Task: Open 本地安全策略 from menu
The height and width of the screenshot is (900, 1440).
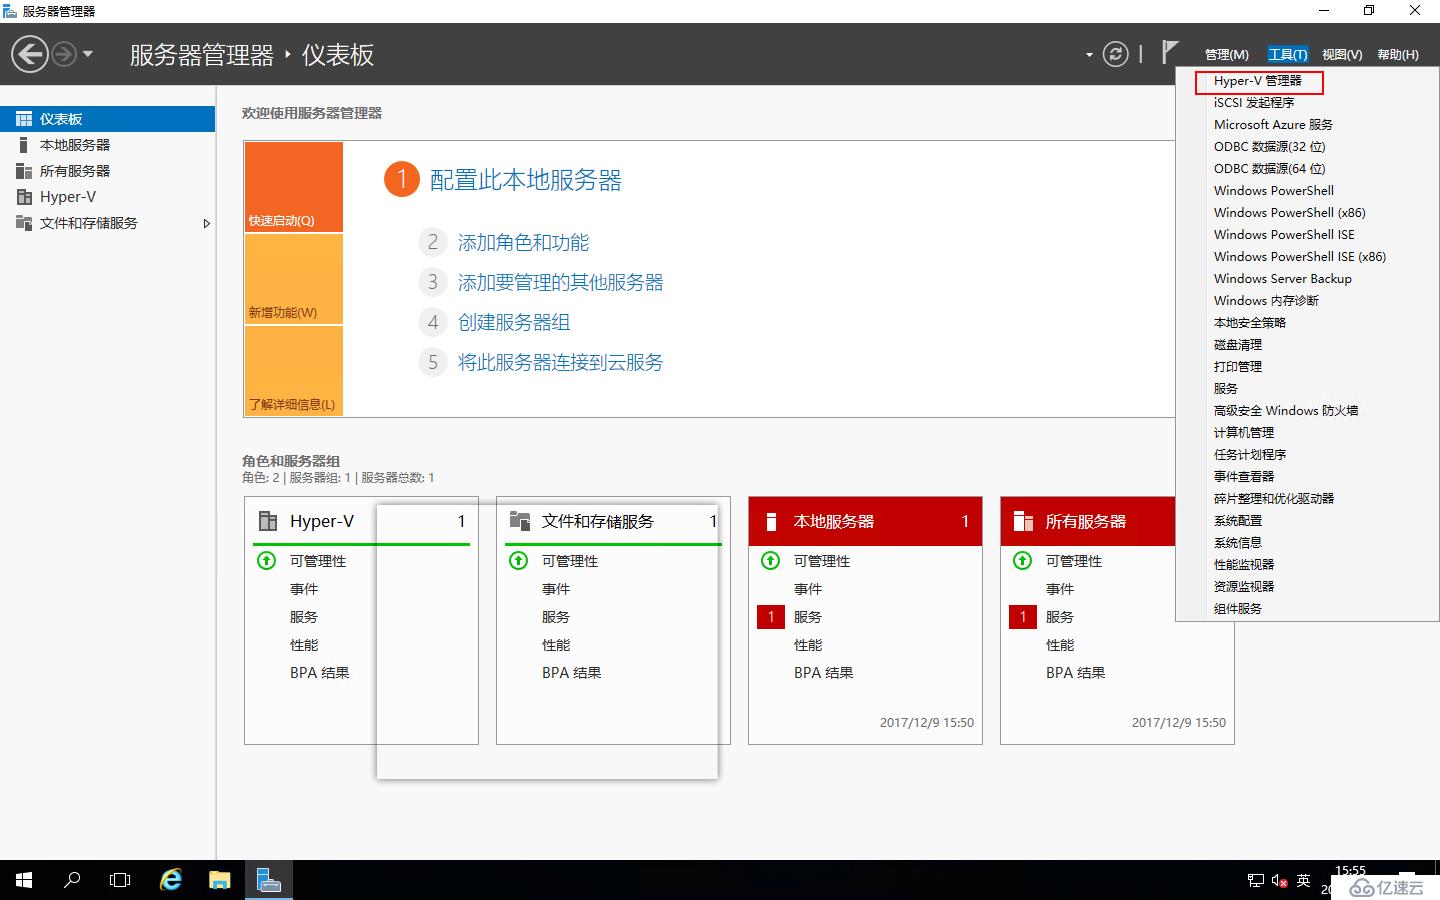Action: (1250, 323)
